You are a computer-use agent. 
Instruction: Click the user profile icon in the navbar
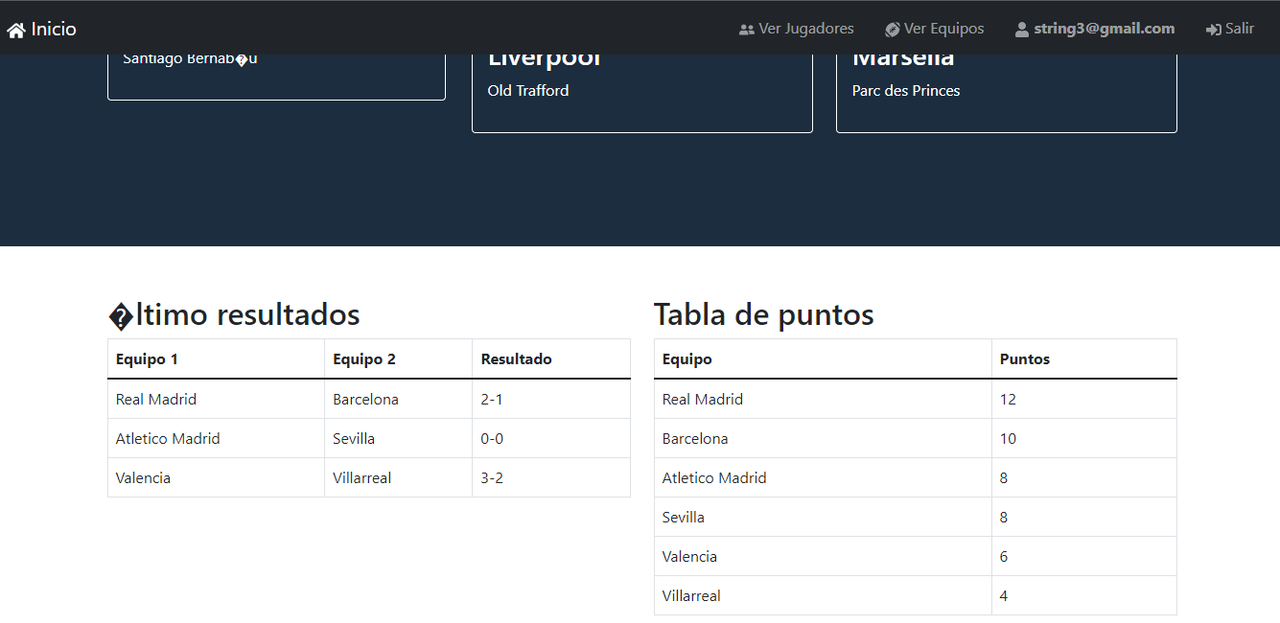1021,28
